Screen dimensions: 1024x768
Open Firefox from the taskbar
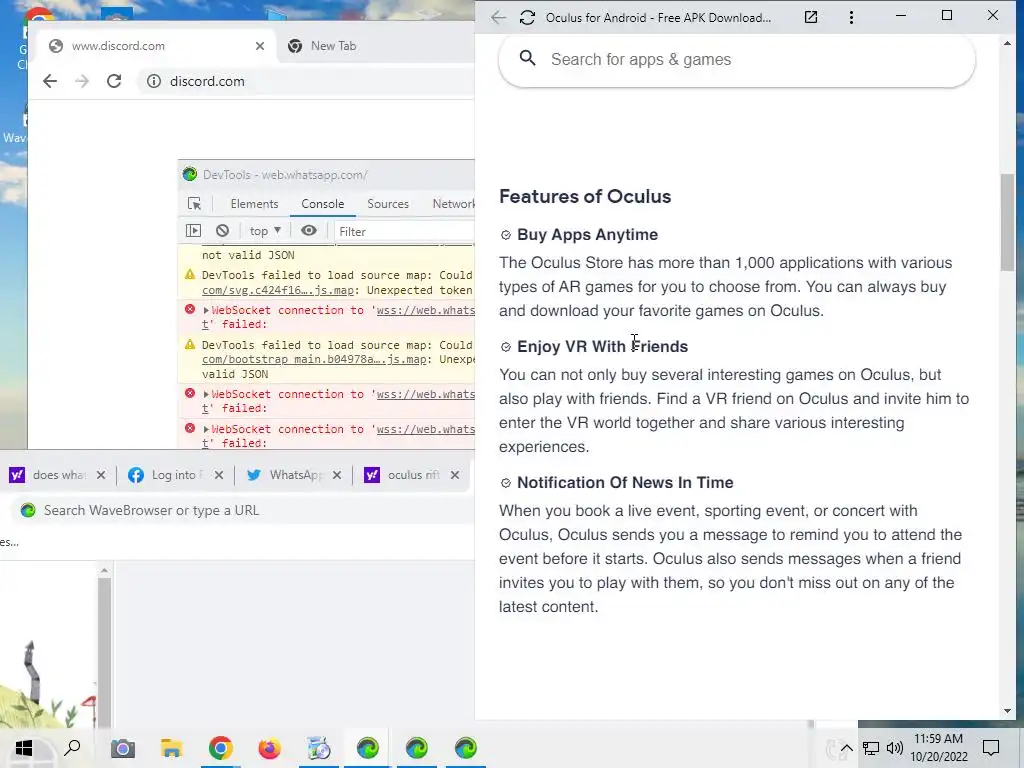[x=270, y=748]
